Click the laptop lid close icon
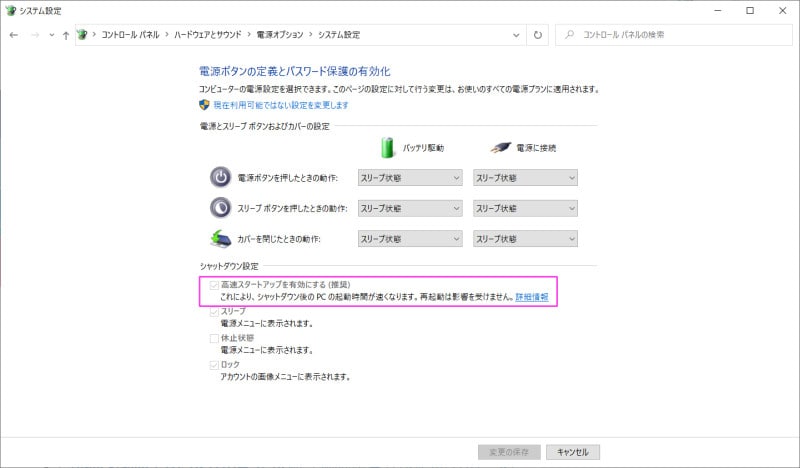This screenshot has height=468, width=800. (220, 238)
